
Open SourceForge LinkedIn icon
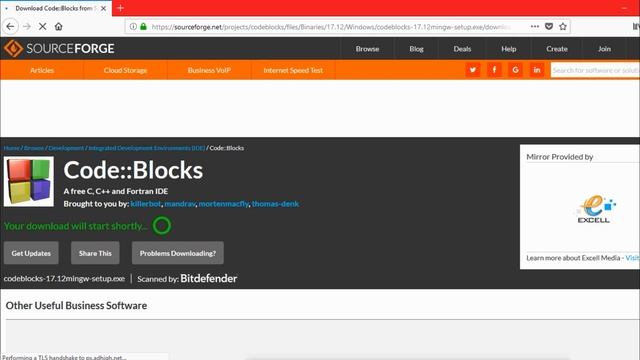(x=537, y=70)
